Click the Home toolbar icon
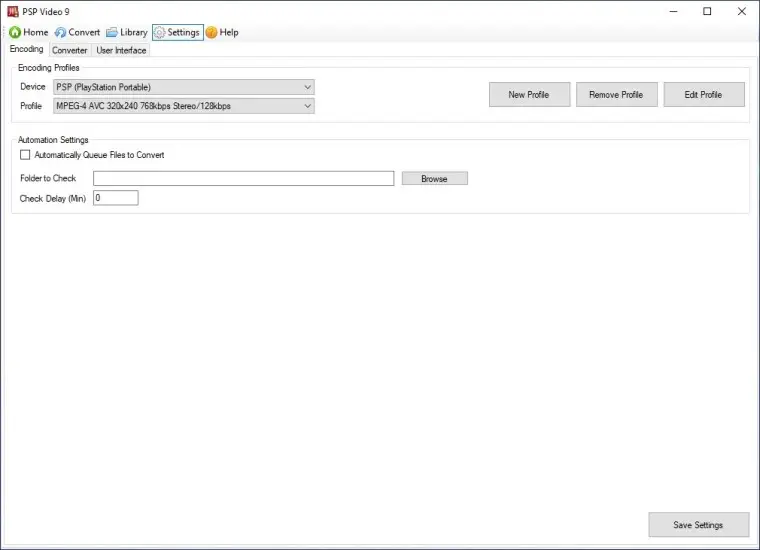 pyautogui.click(x=15, y=32)
